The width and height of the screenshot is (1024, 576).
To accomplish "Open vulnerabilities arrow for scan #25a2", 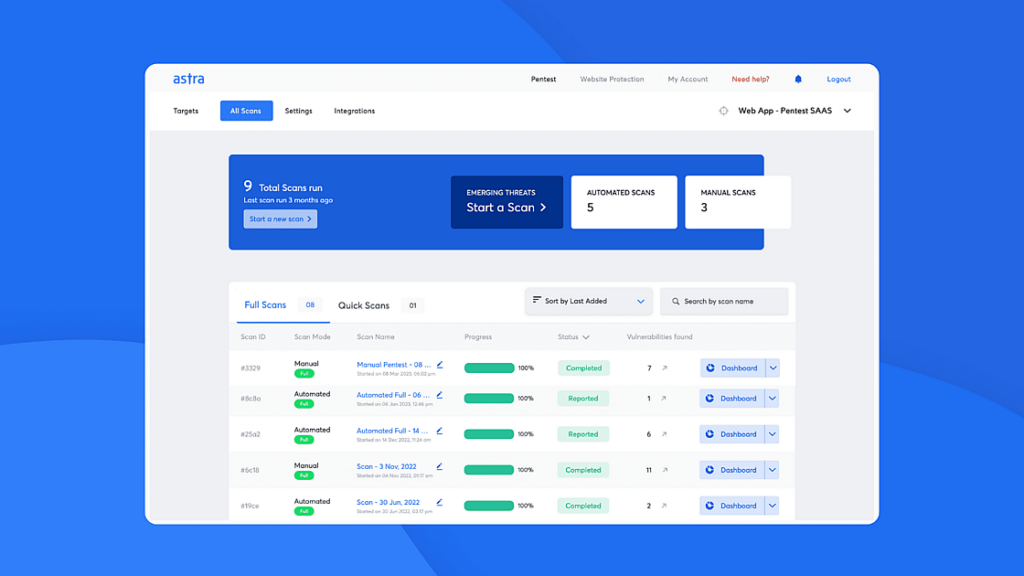I will click(664, 434).
